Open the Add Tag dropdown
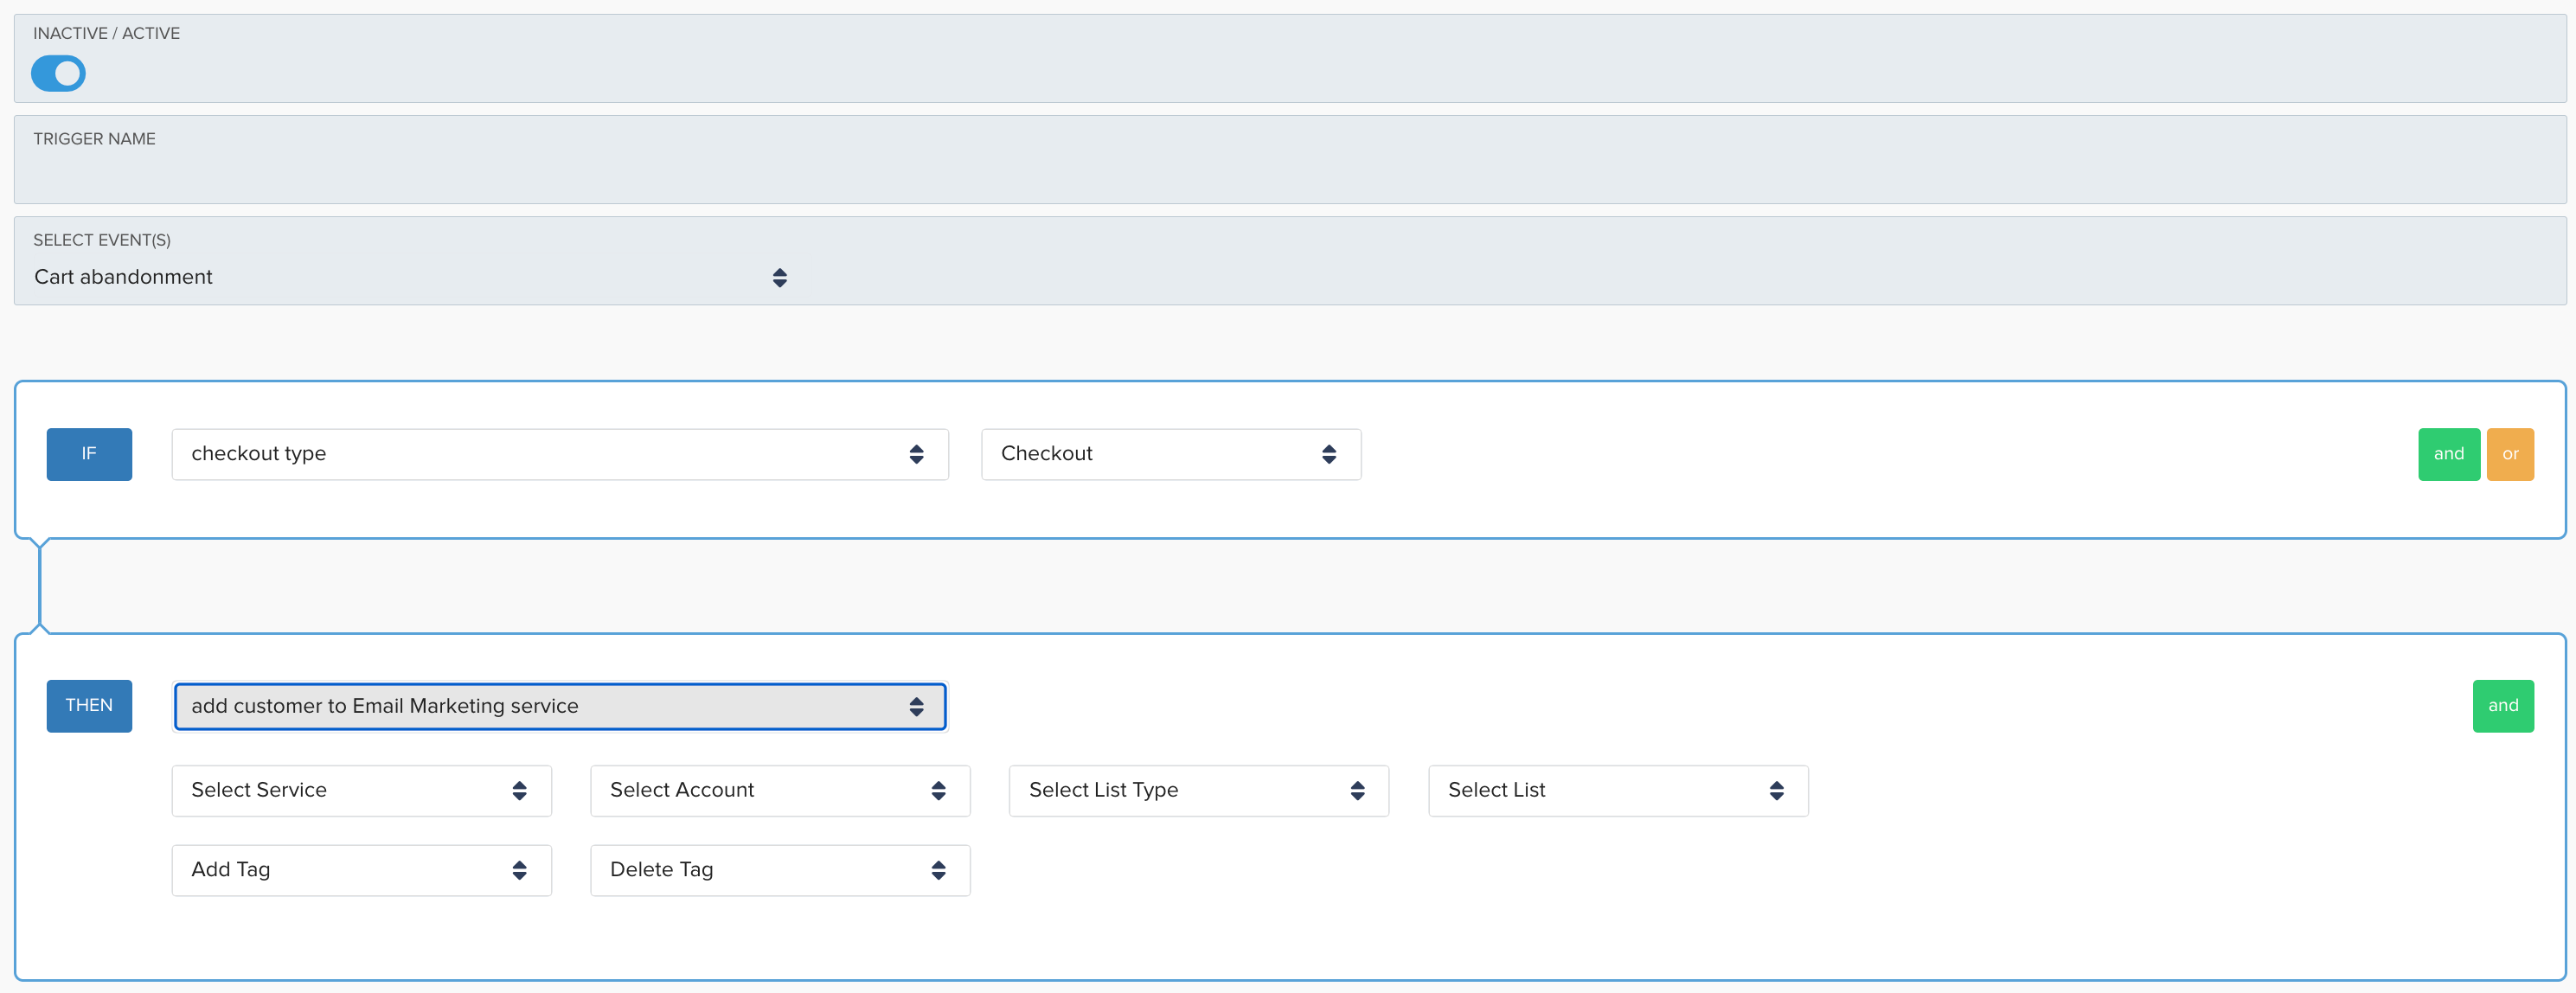The height and width of the screenshot is (993, 2576). (361, 870)
